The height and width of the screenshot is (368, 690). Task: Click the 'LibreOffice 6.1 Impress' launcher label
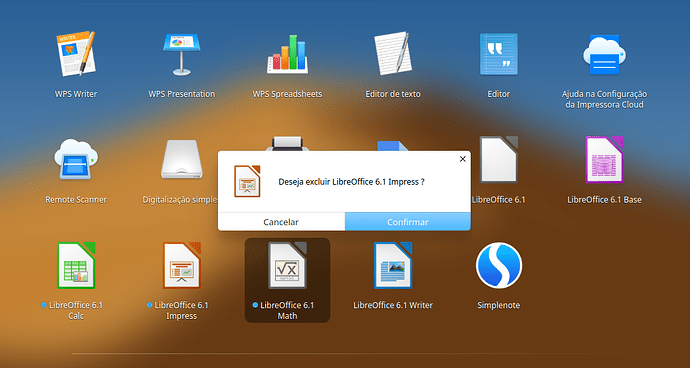[182, 311]
